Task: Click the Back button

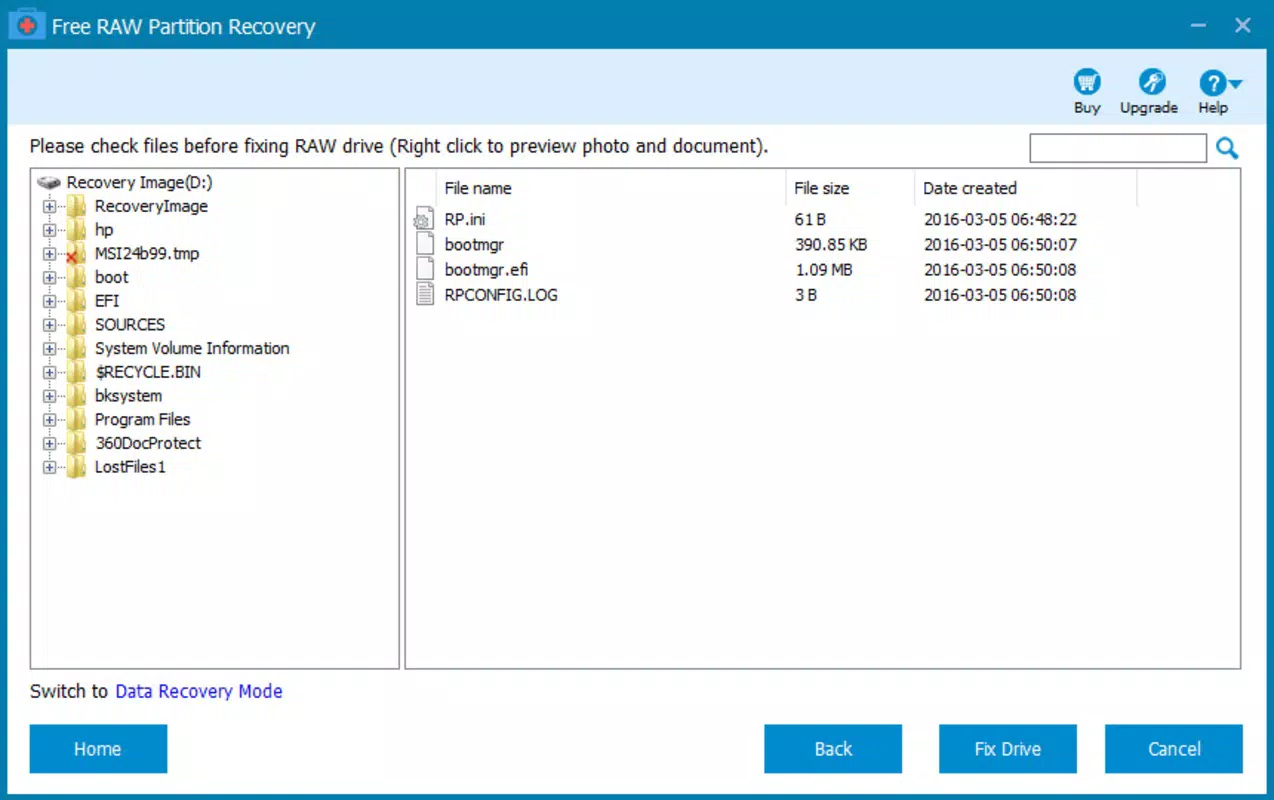Action: [833, 749]
